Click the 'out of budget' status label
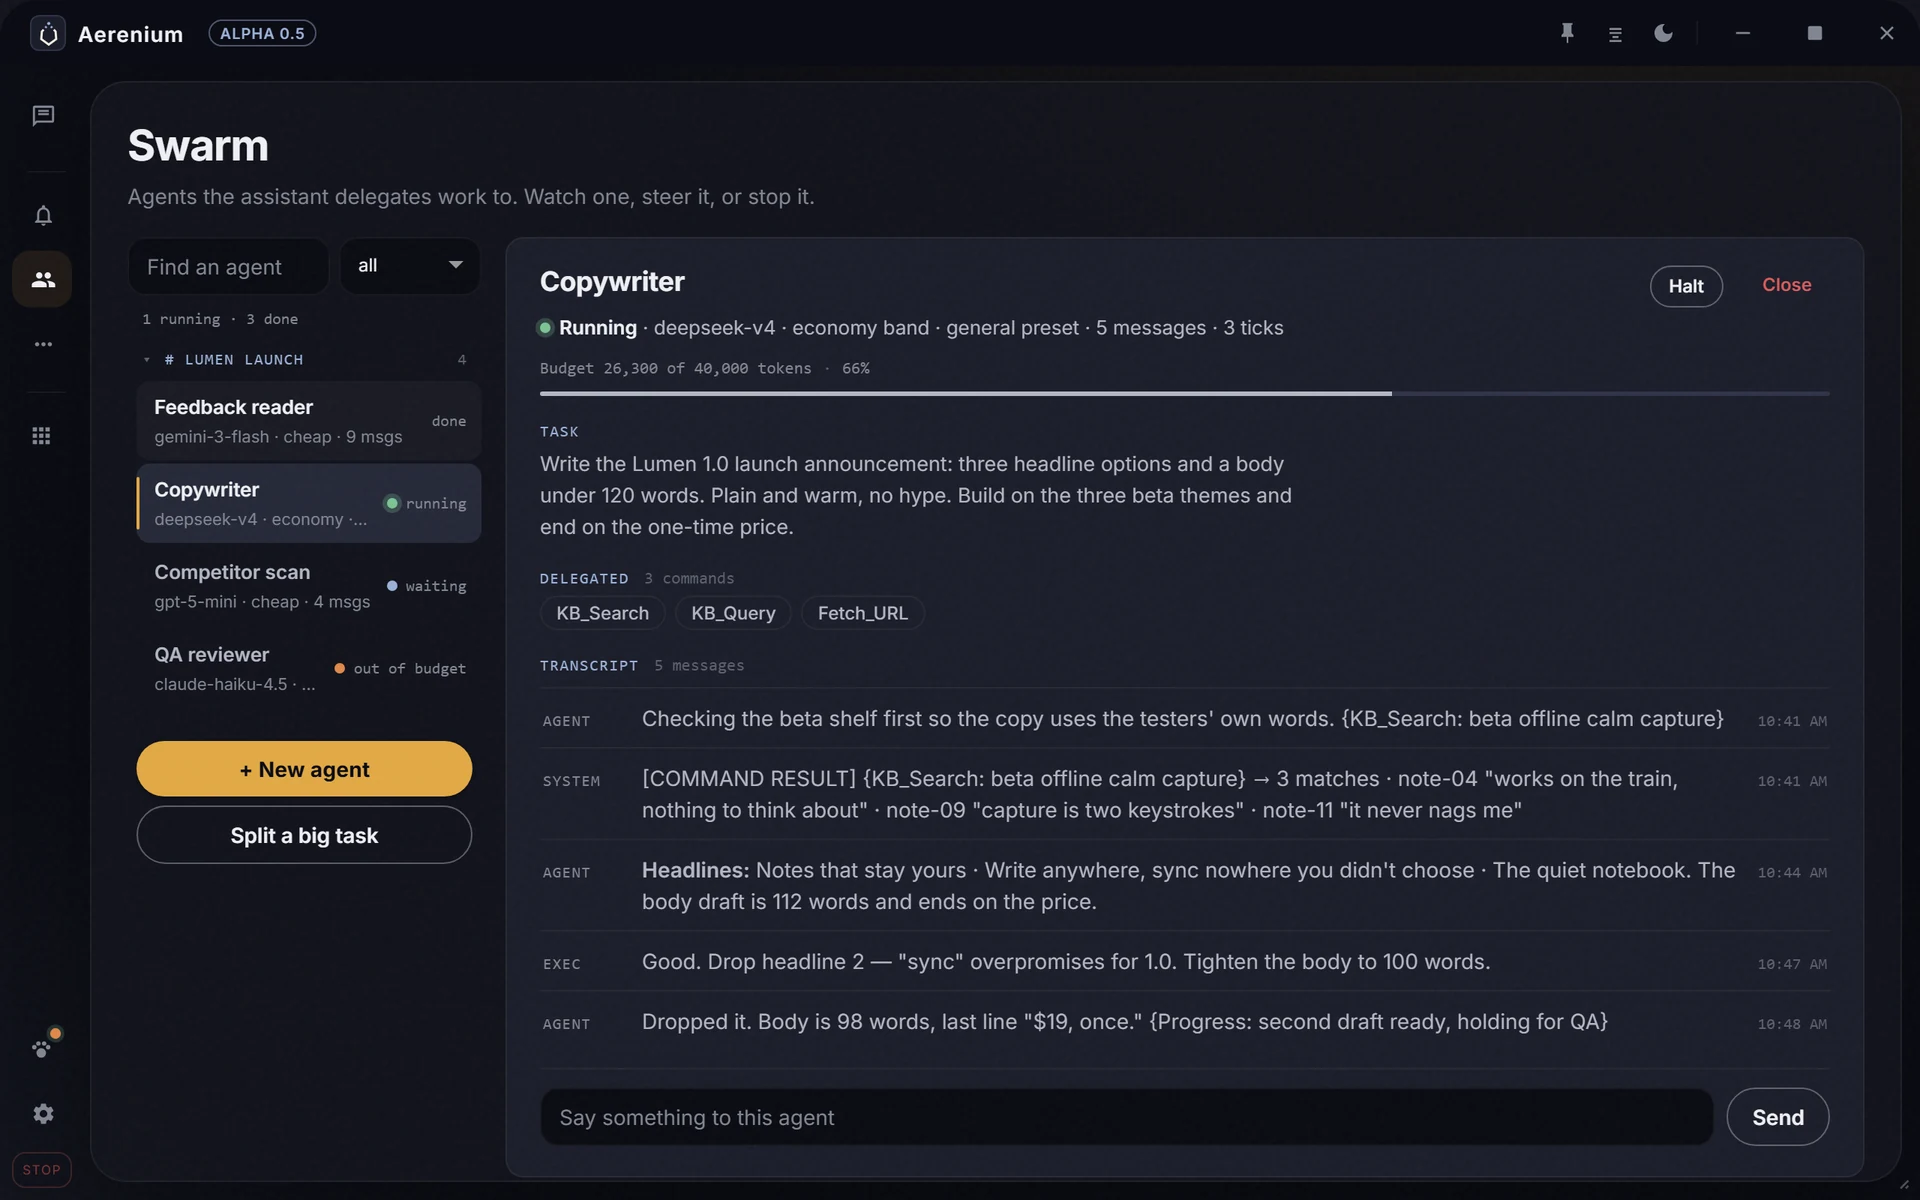 pyautogui.click(x=409, y=669)
